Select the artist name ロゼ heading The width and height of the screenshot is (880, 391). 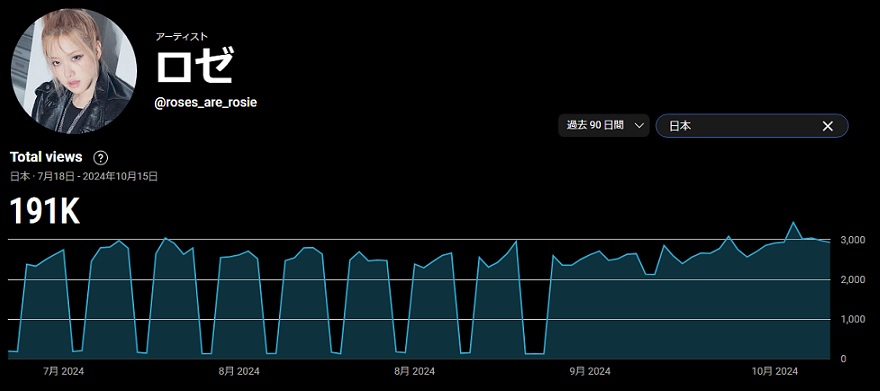coord(195,65)
